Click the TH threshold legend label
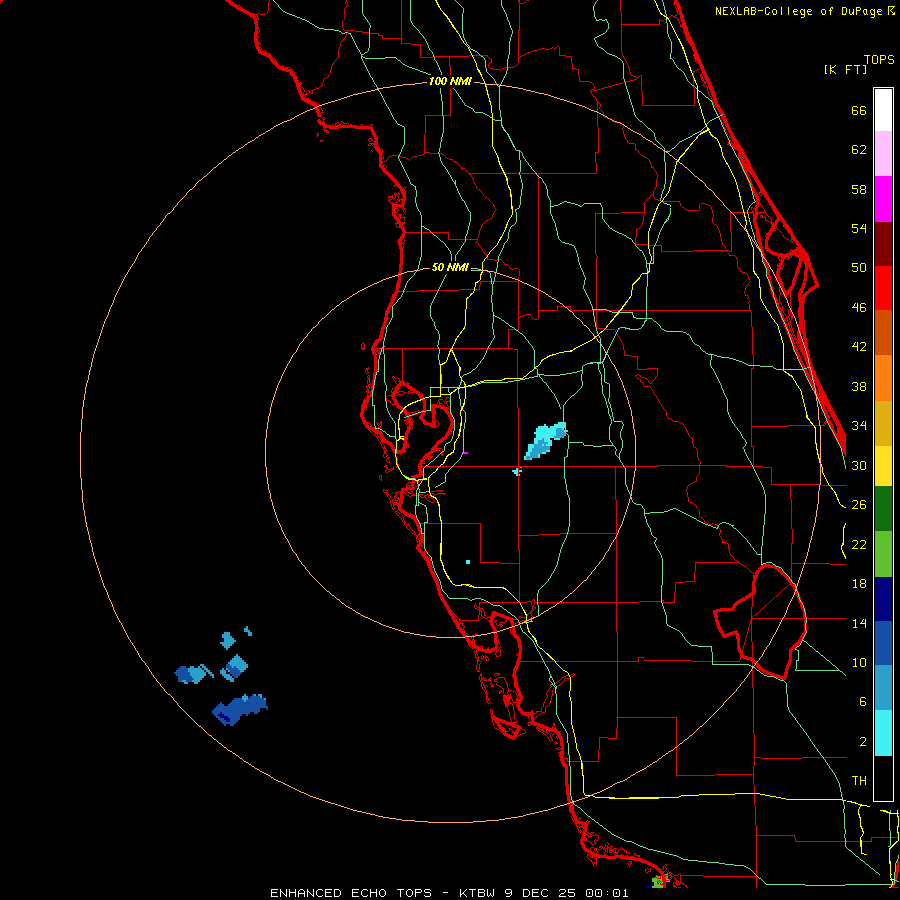Image resolution: width=900 pixels, height=900 pixels. (x=859, y=781)
